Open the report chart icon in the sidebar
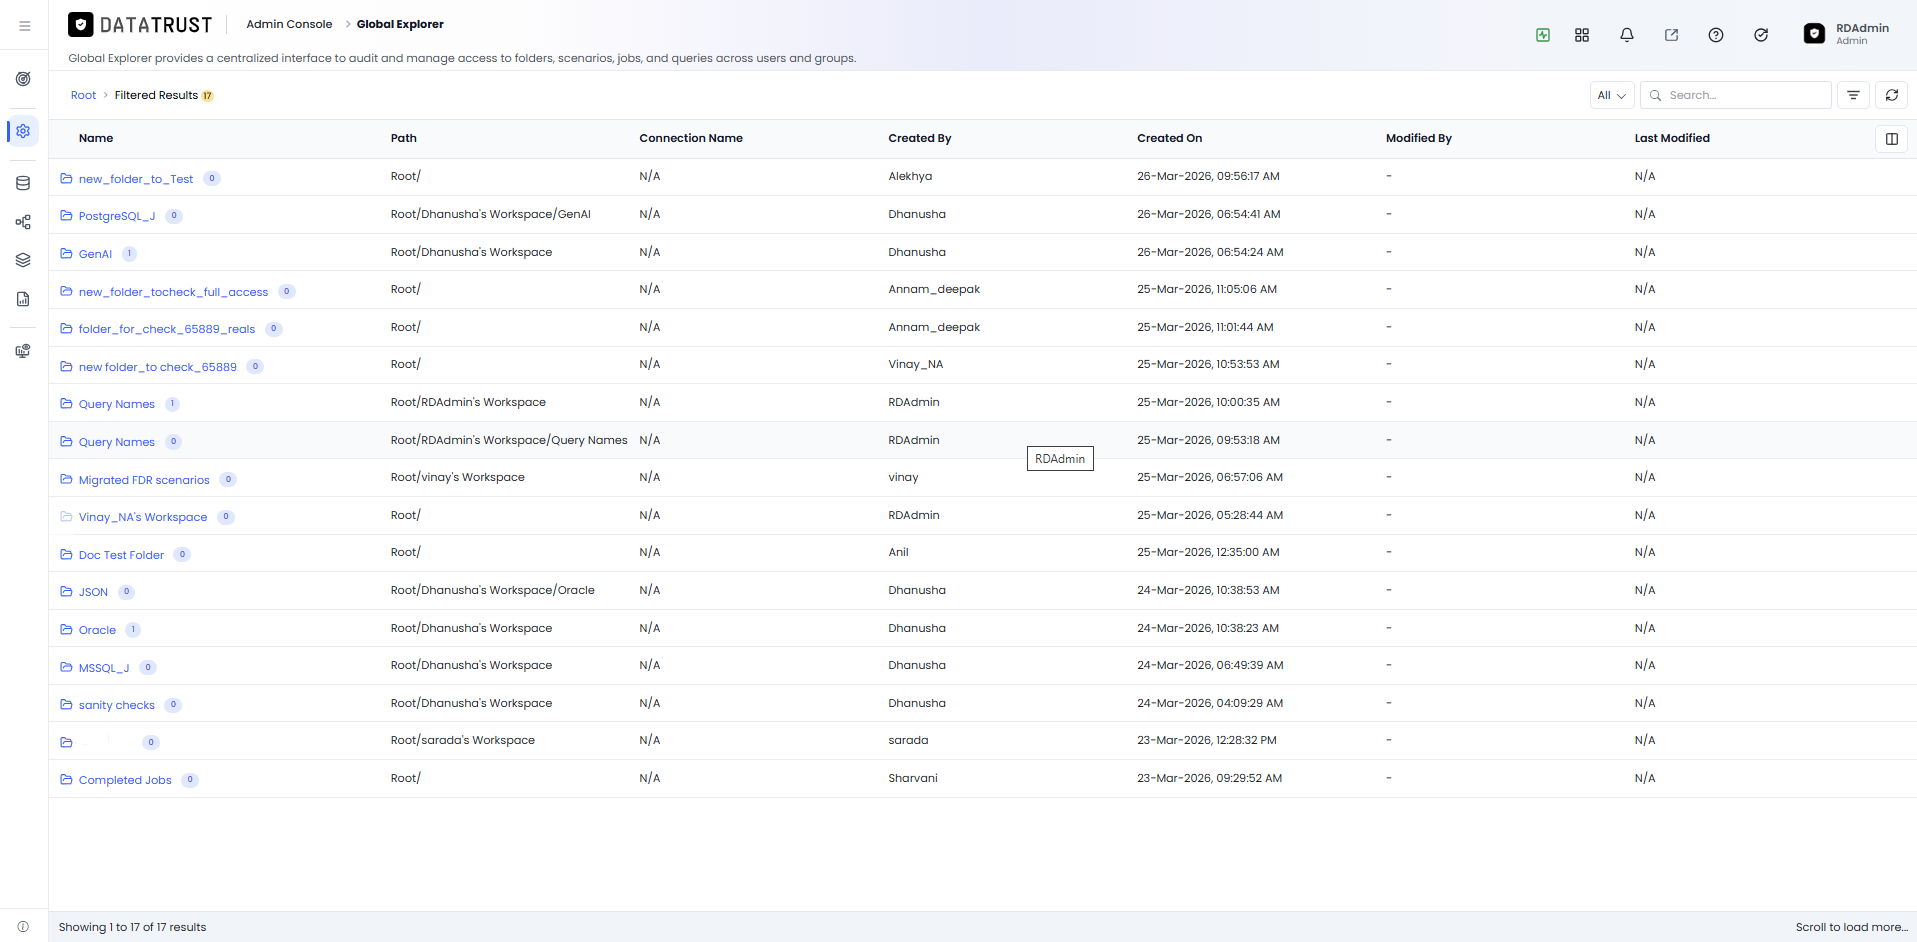This screenshot has width=1917, height=942. pyautogui.click(x=23, y=299)
